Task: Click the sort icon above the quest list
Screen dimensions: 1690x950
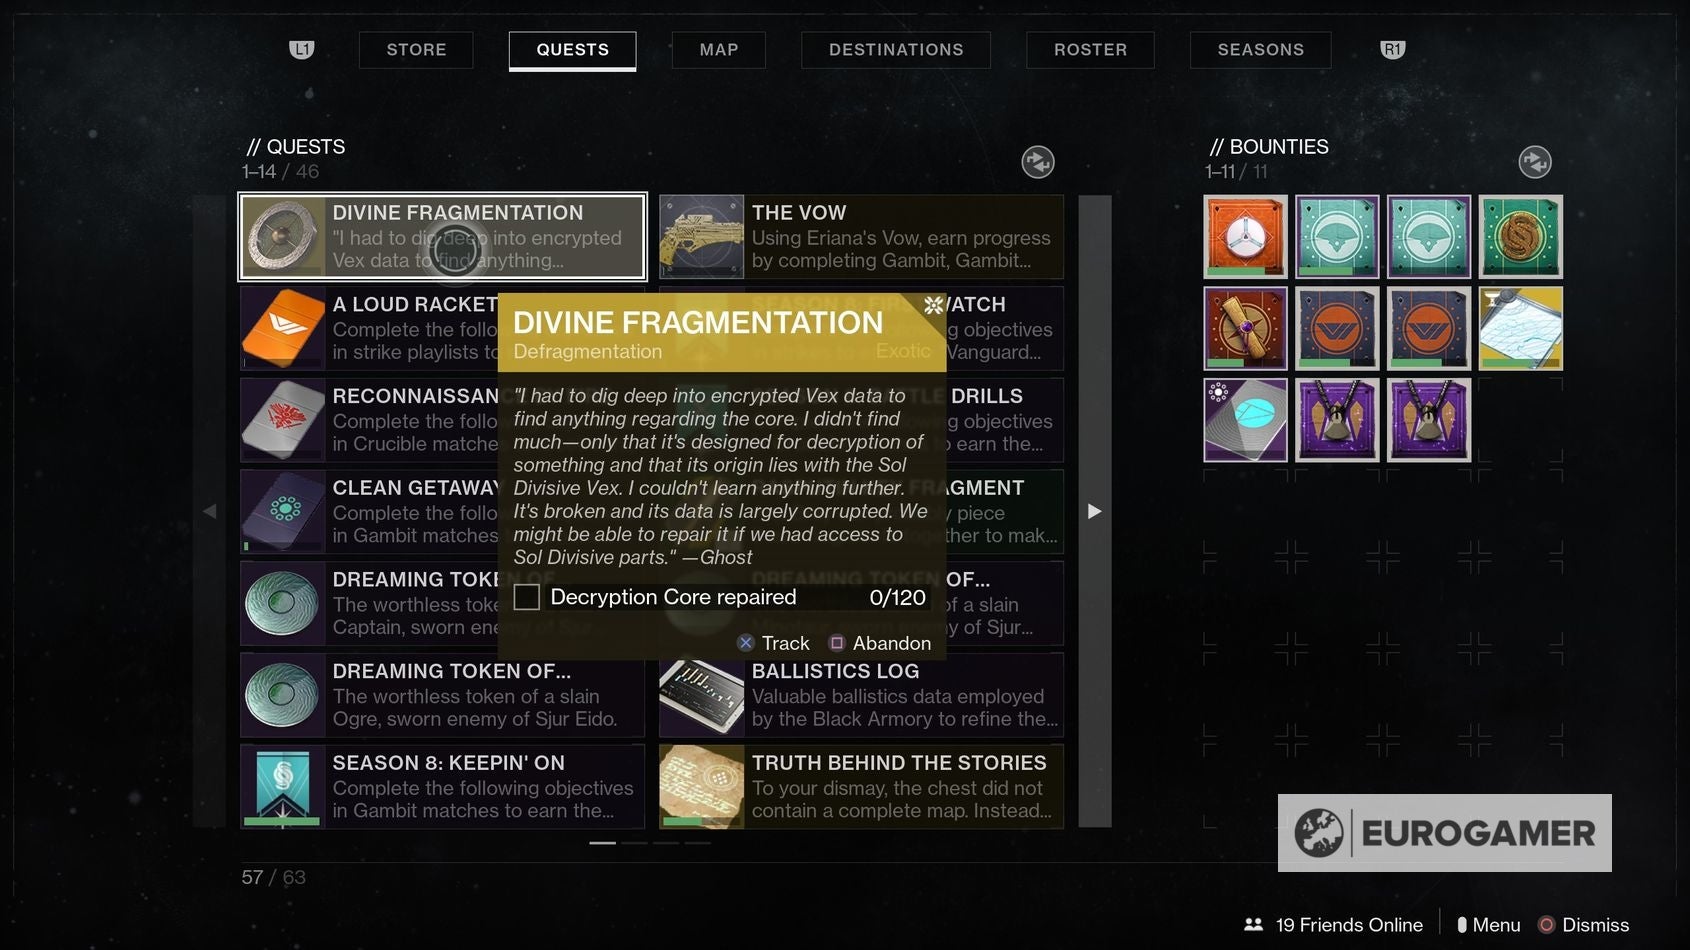Action: (1038, 161)
